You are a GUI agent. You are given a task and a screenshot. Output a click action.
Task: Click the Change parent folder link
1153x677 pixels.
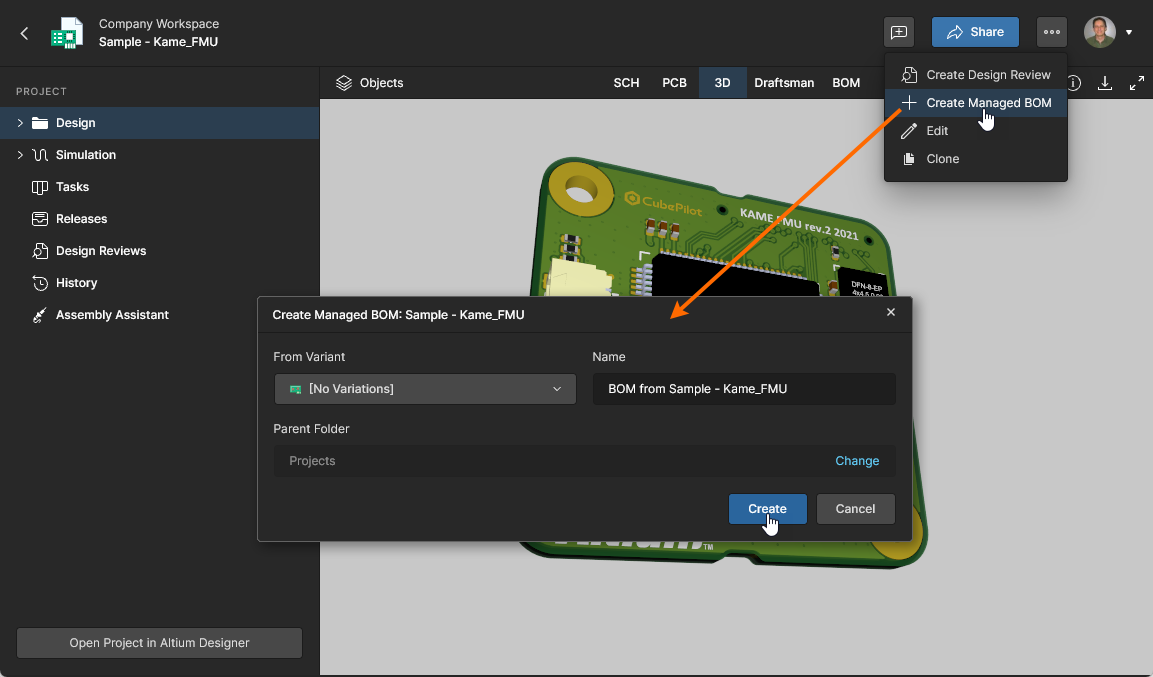pos(857,461)
